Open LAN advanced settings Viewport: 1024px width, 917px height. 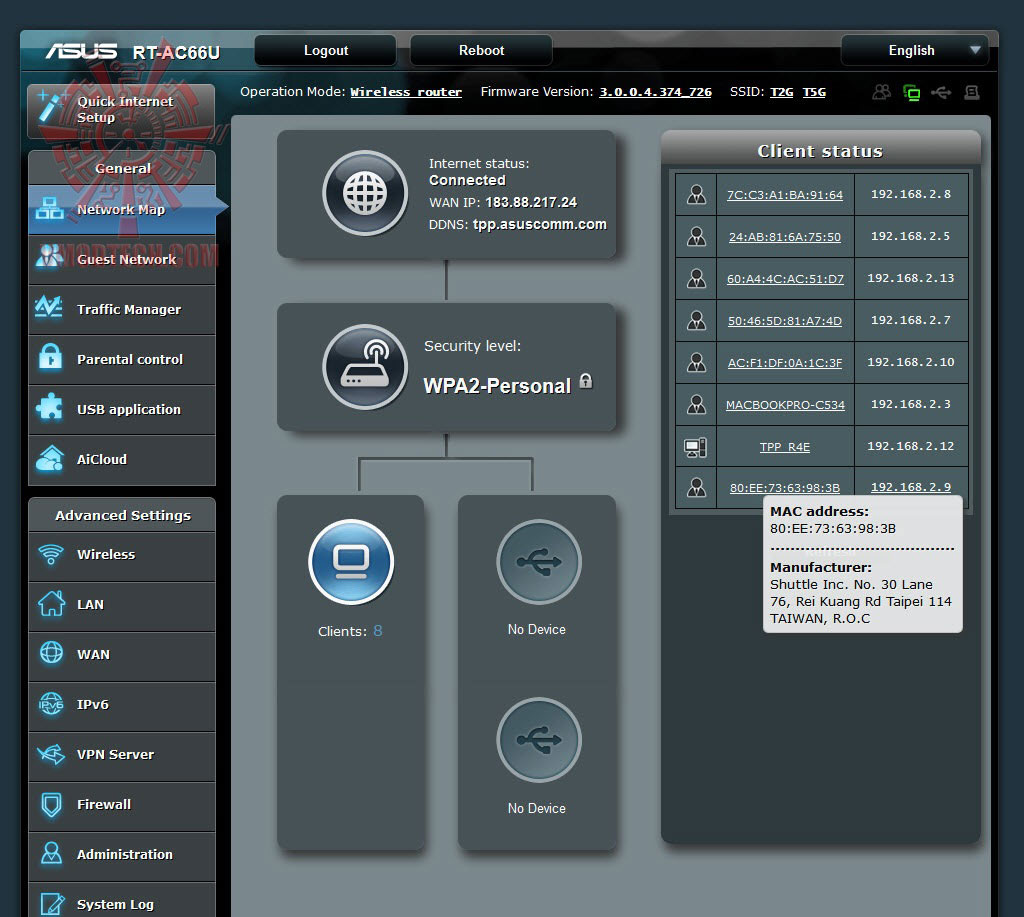[x=121, y=605]
